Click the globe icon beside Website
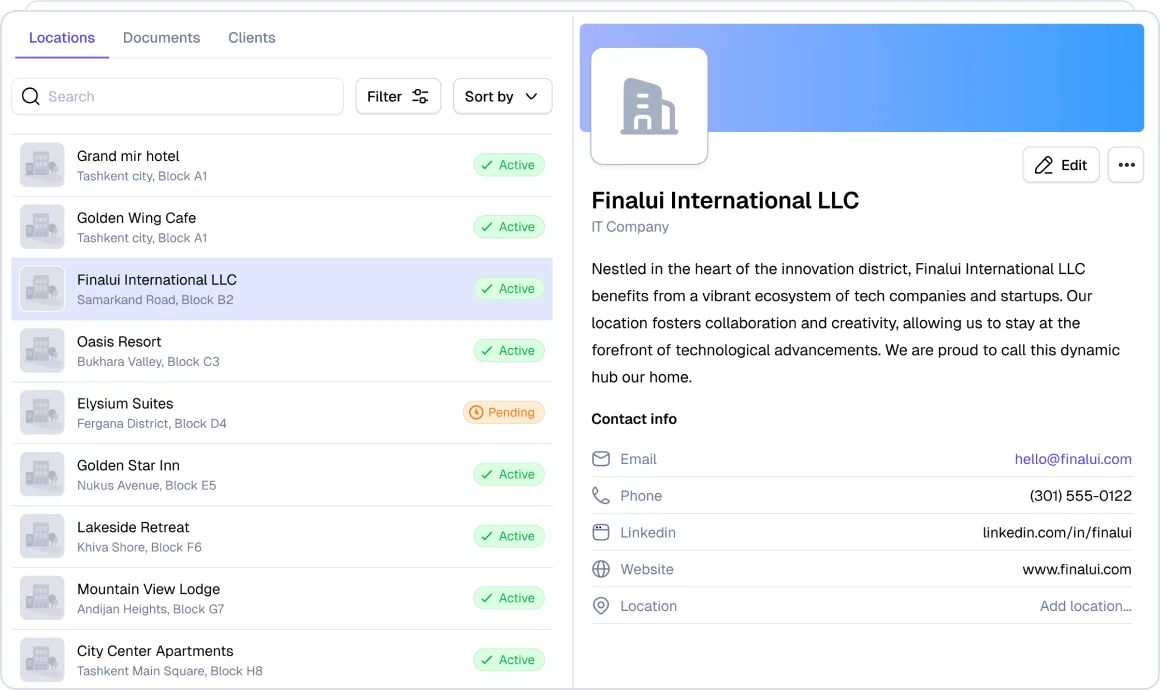The width and height of the screenshot is (1160, 690). 601,569
